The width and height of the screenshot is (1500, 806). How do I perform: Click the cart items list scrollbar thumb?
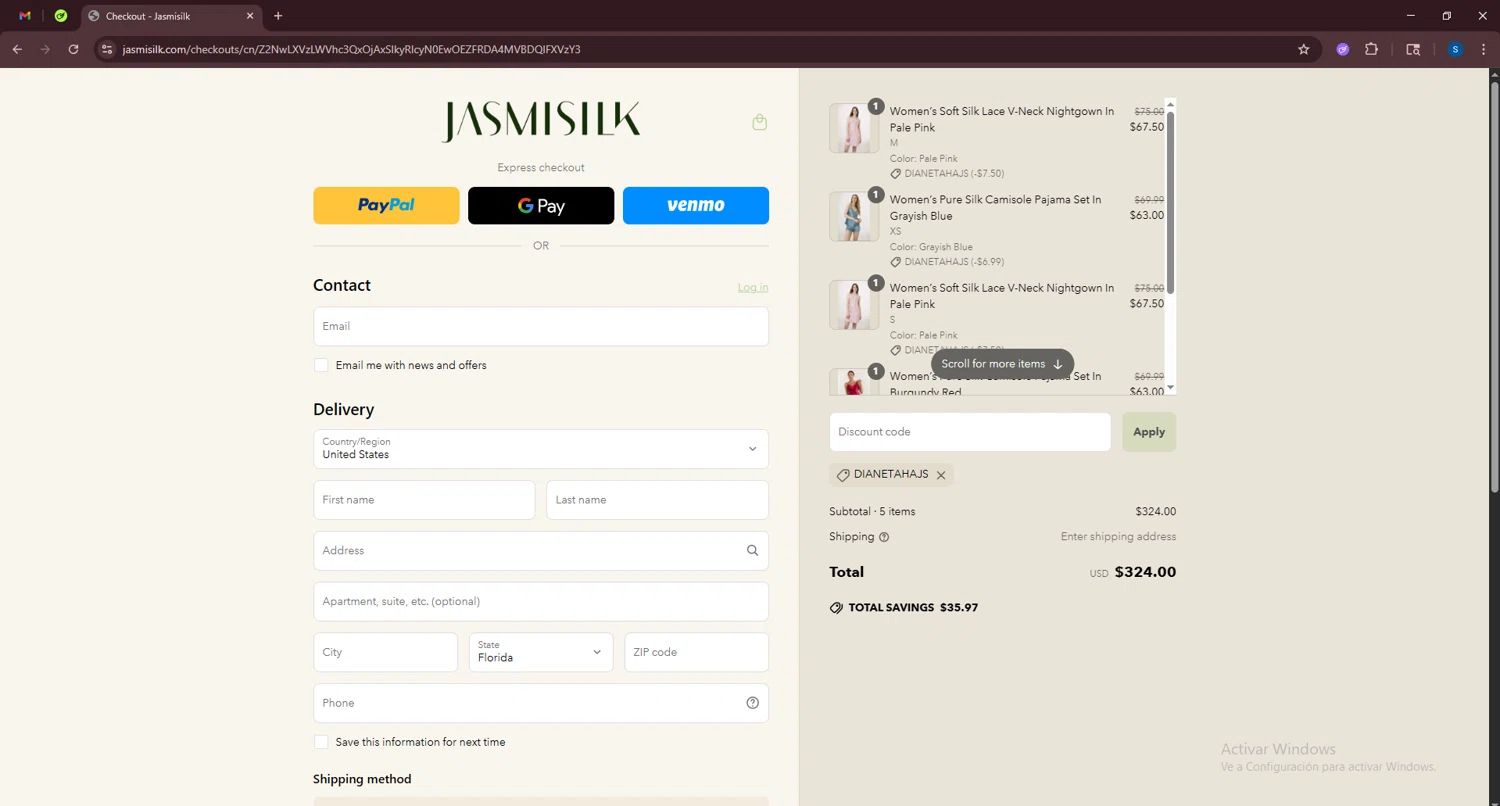[x=1171, y=202]
